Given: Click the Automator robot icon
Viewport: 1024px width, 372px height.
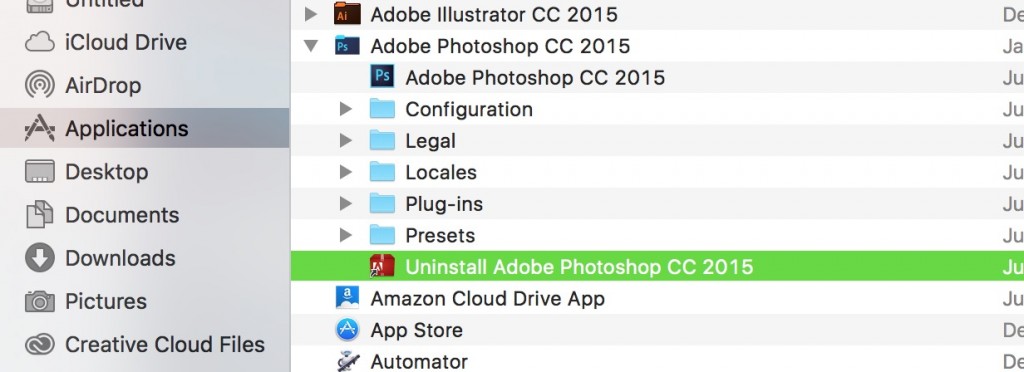Looking at the screenshot, I should [x=347, y=361].
